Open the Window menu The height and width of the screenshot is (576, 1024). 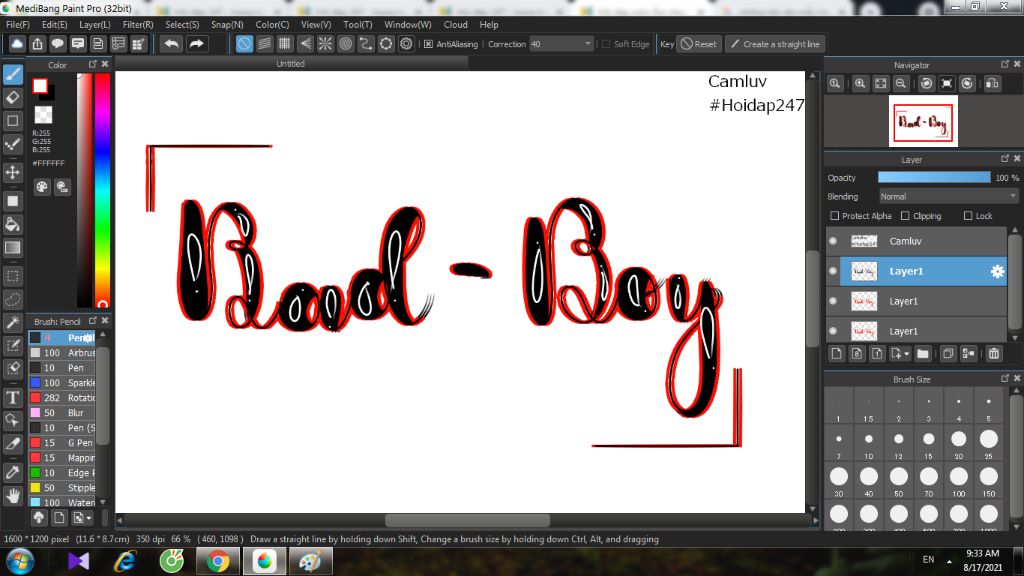click(408, 25)
